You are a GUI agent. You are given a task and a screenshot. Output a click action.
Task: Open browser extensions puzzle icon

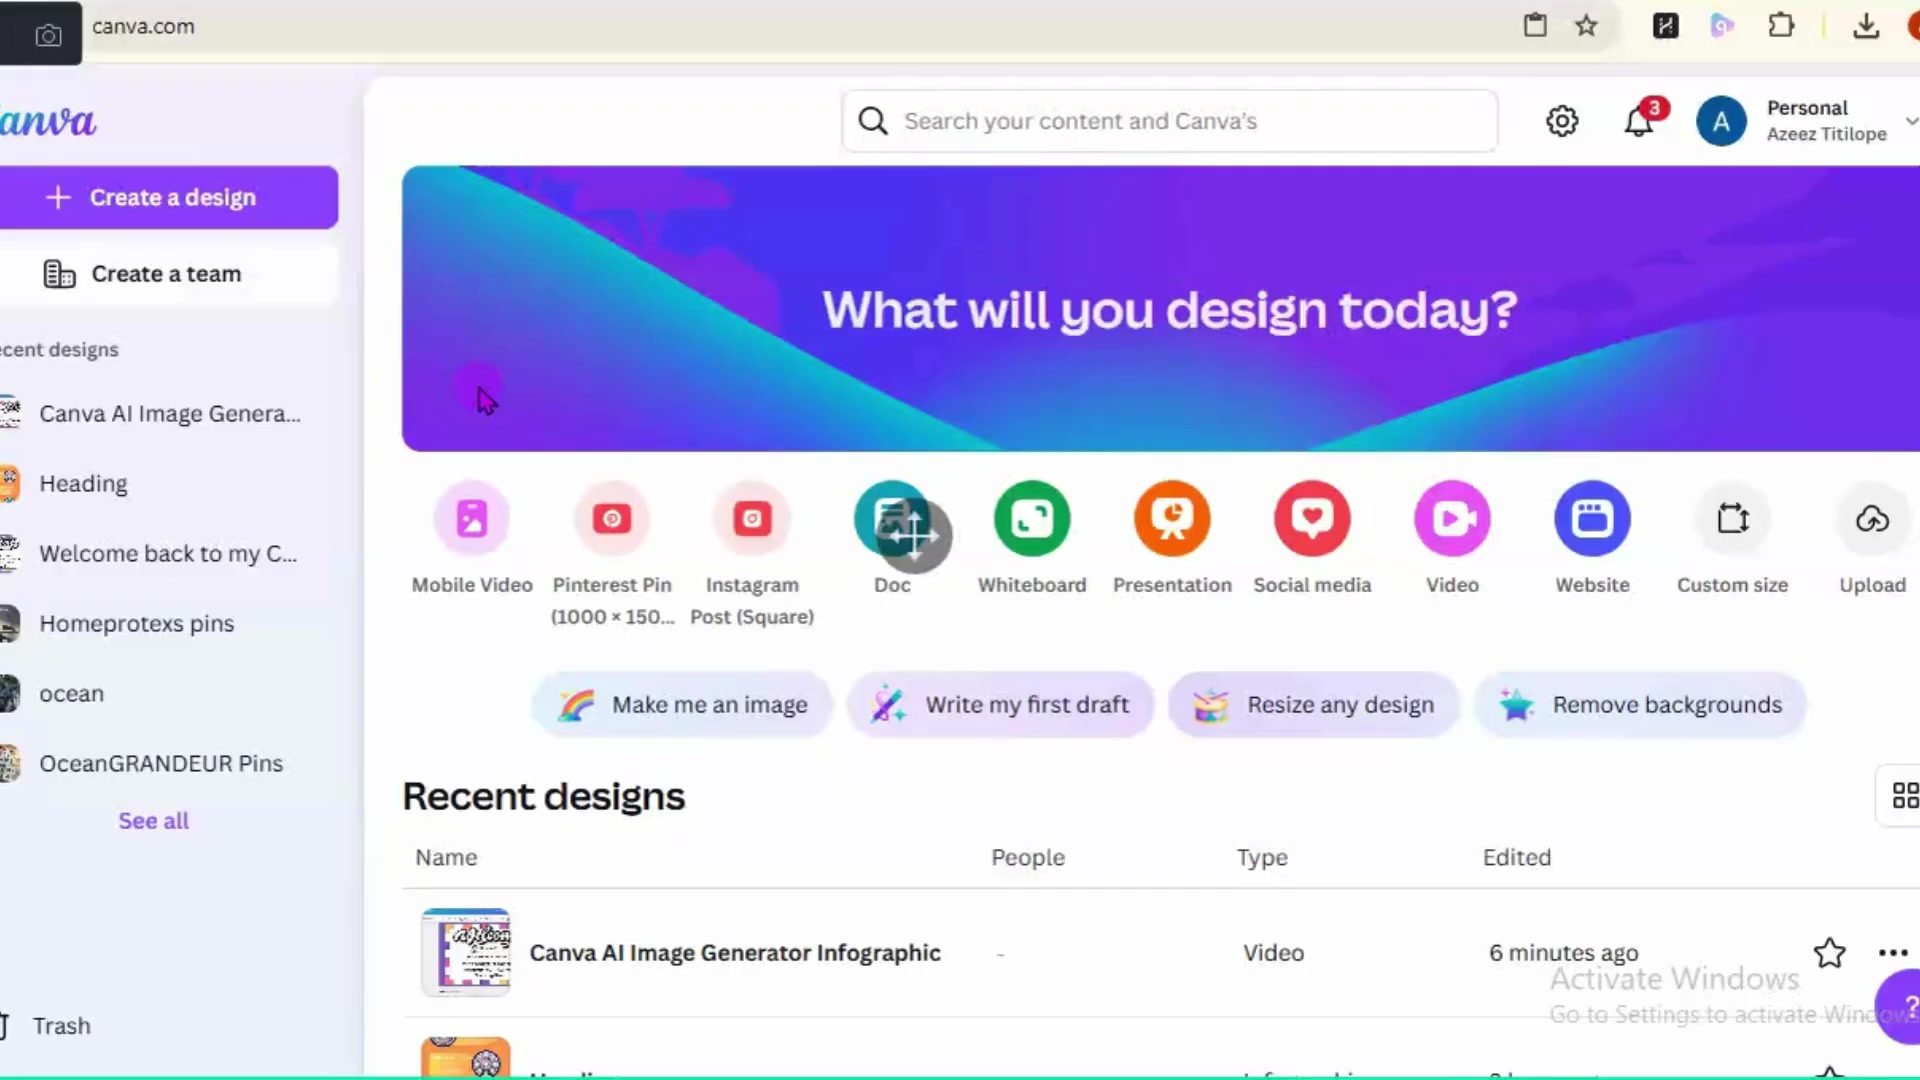point(1781,26)
